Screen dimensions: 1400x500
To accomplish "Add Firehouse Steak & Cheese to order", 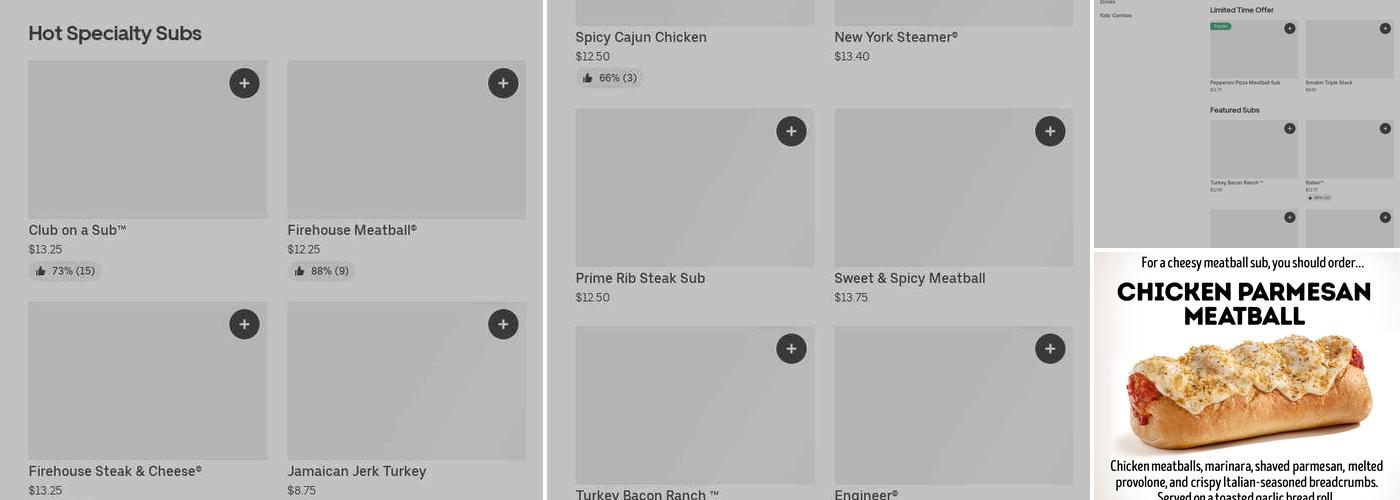I will (x=244, y=324).
